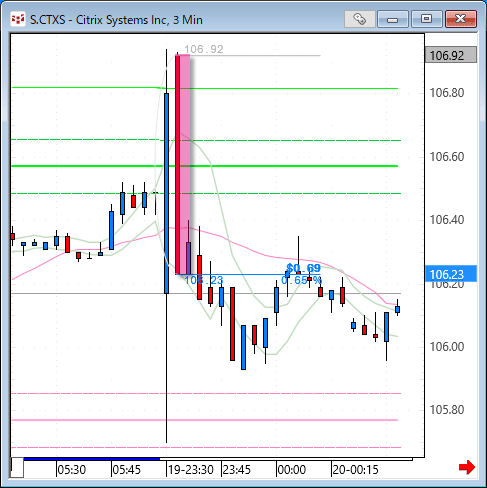Click the CQG chart window icon
Viewport: 487px width, 488px height.
(18, 19)
